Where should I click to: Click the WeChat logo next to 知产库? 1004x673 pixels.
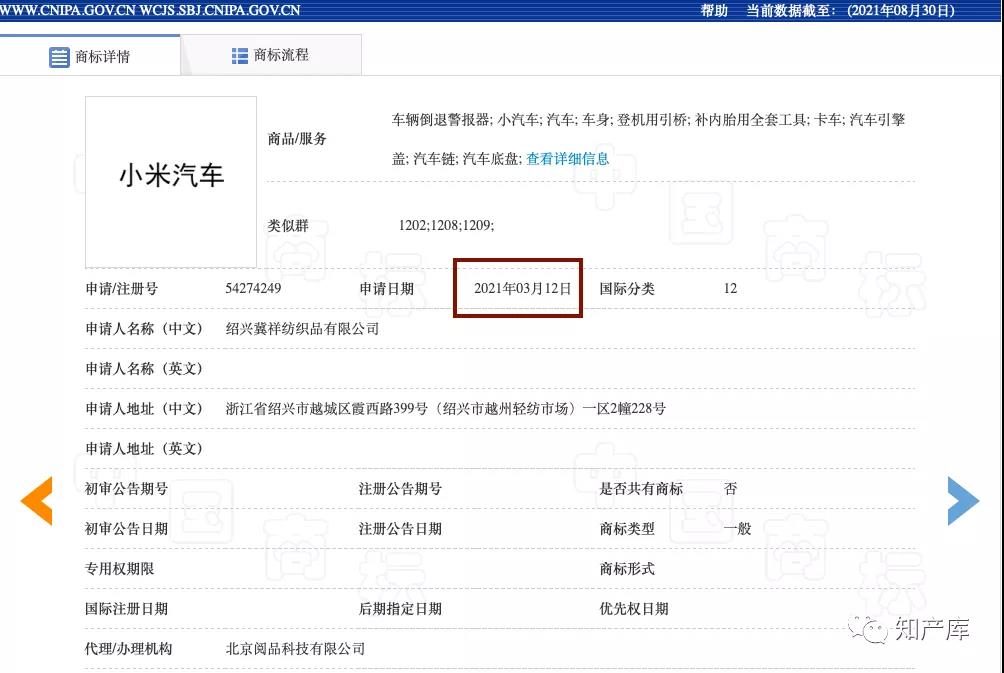(868, 629)
